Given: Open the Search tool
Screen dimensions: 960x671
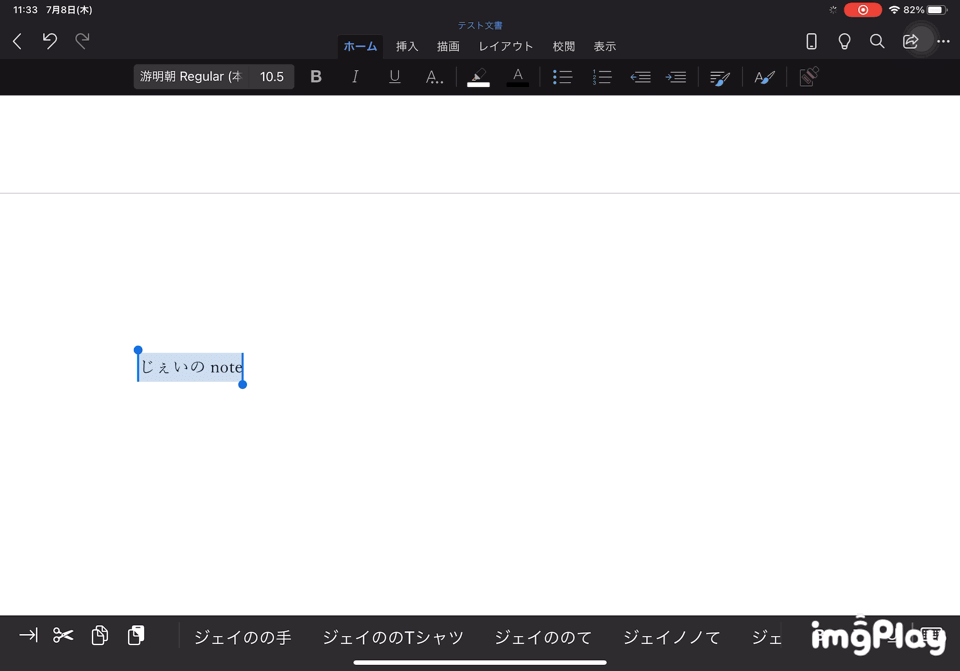Looking at the screenshot, I should [877, 41].
